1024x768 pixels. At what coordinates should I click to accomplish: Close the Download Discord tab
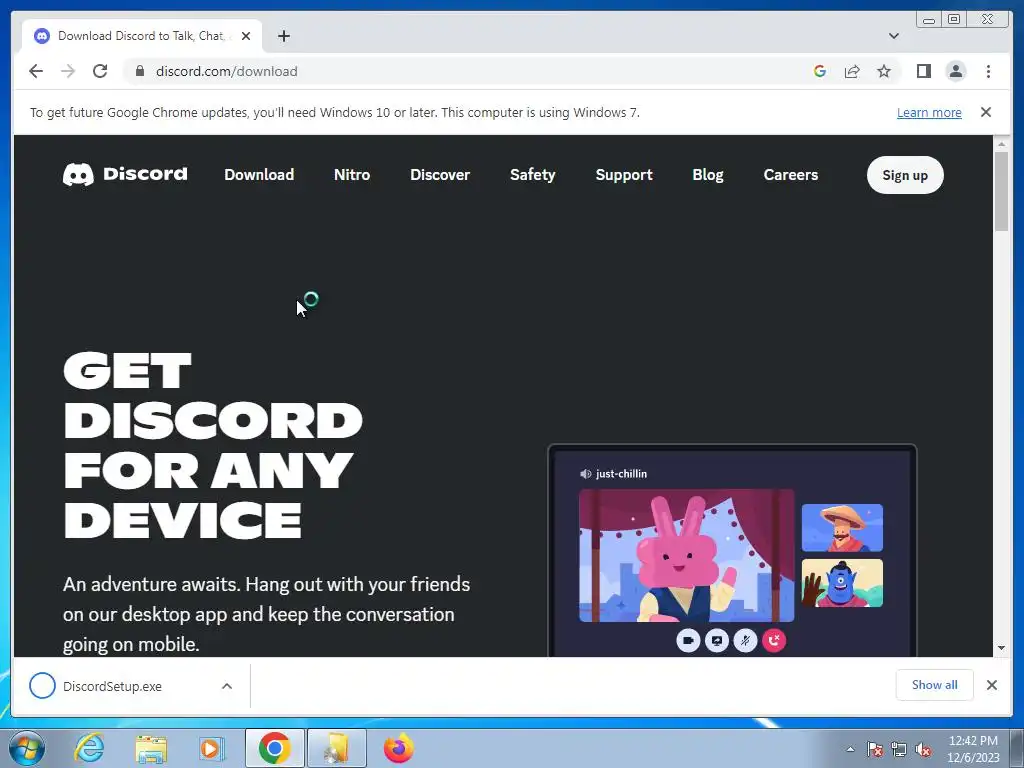tap(246, 36)
